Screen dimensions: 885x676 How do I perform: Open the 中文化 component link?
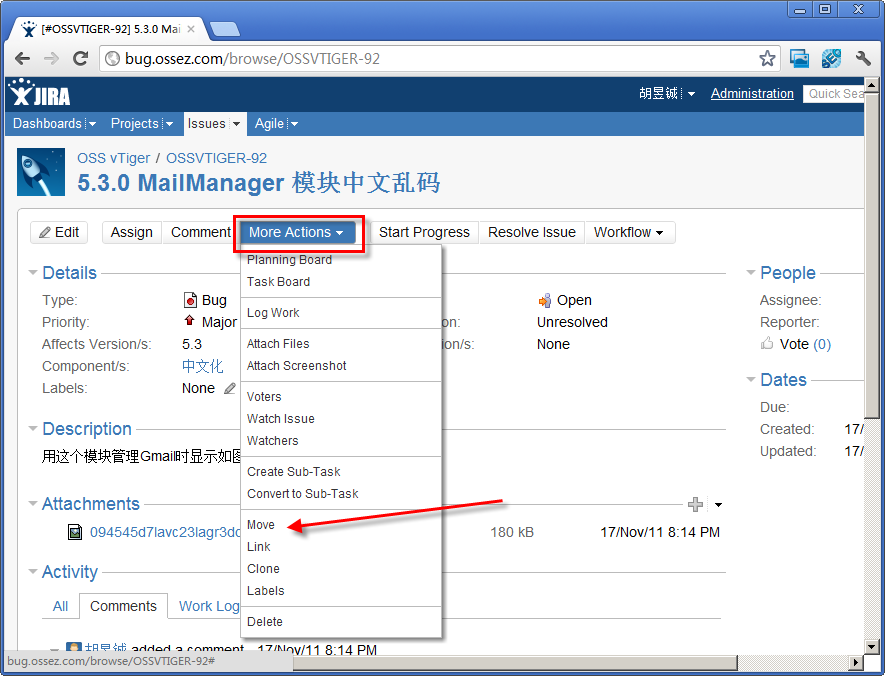coord(203,366)
